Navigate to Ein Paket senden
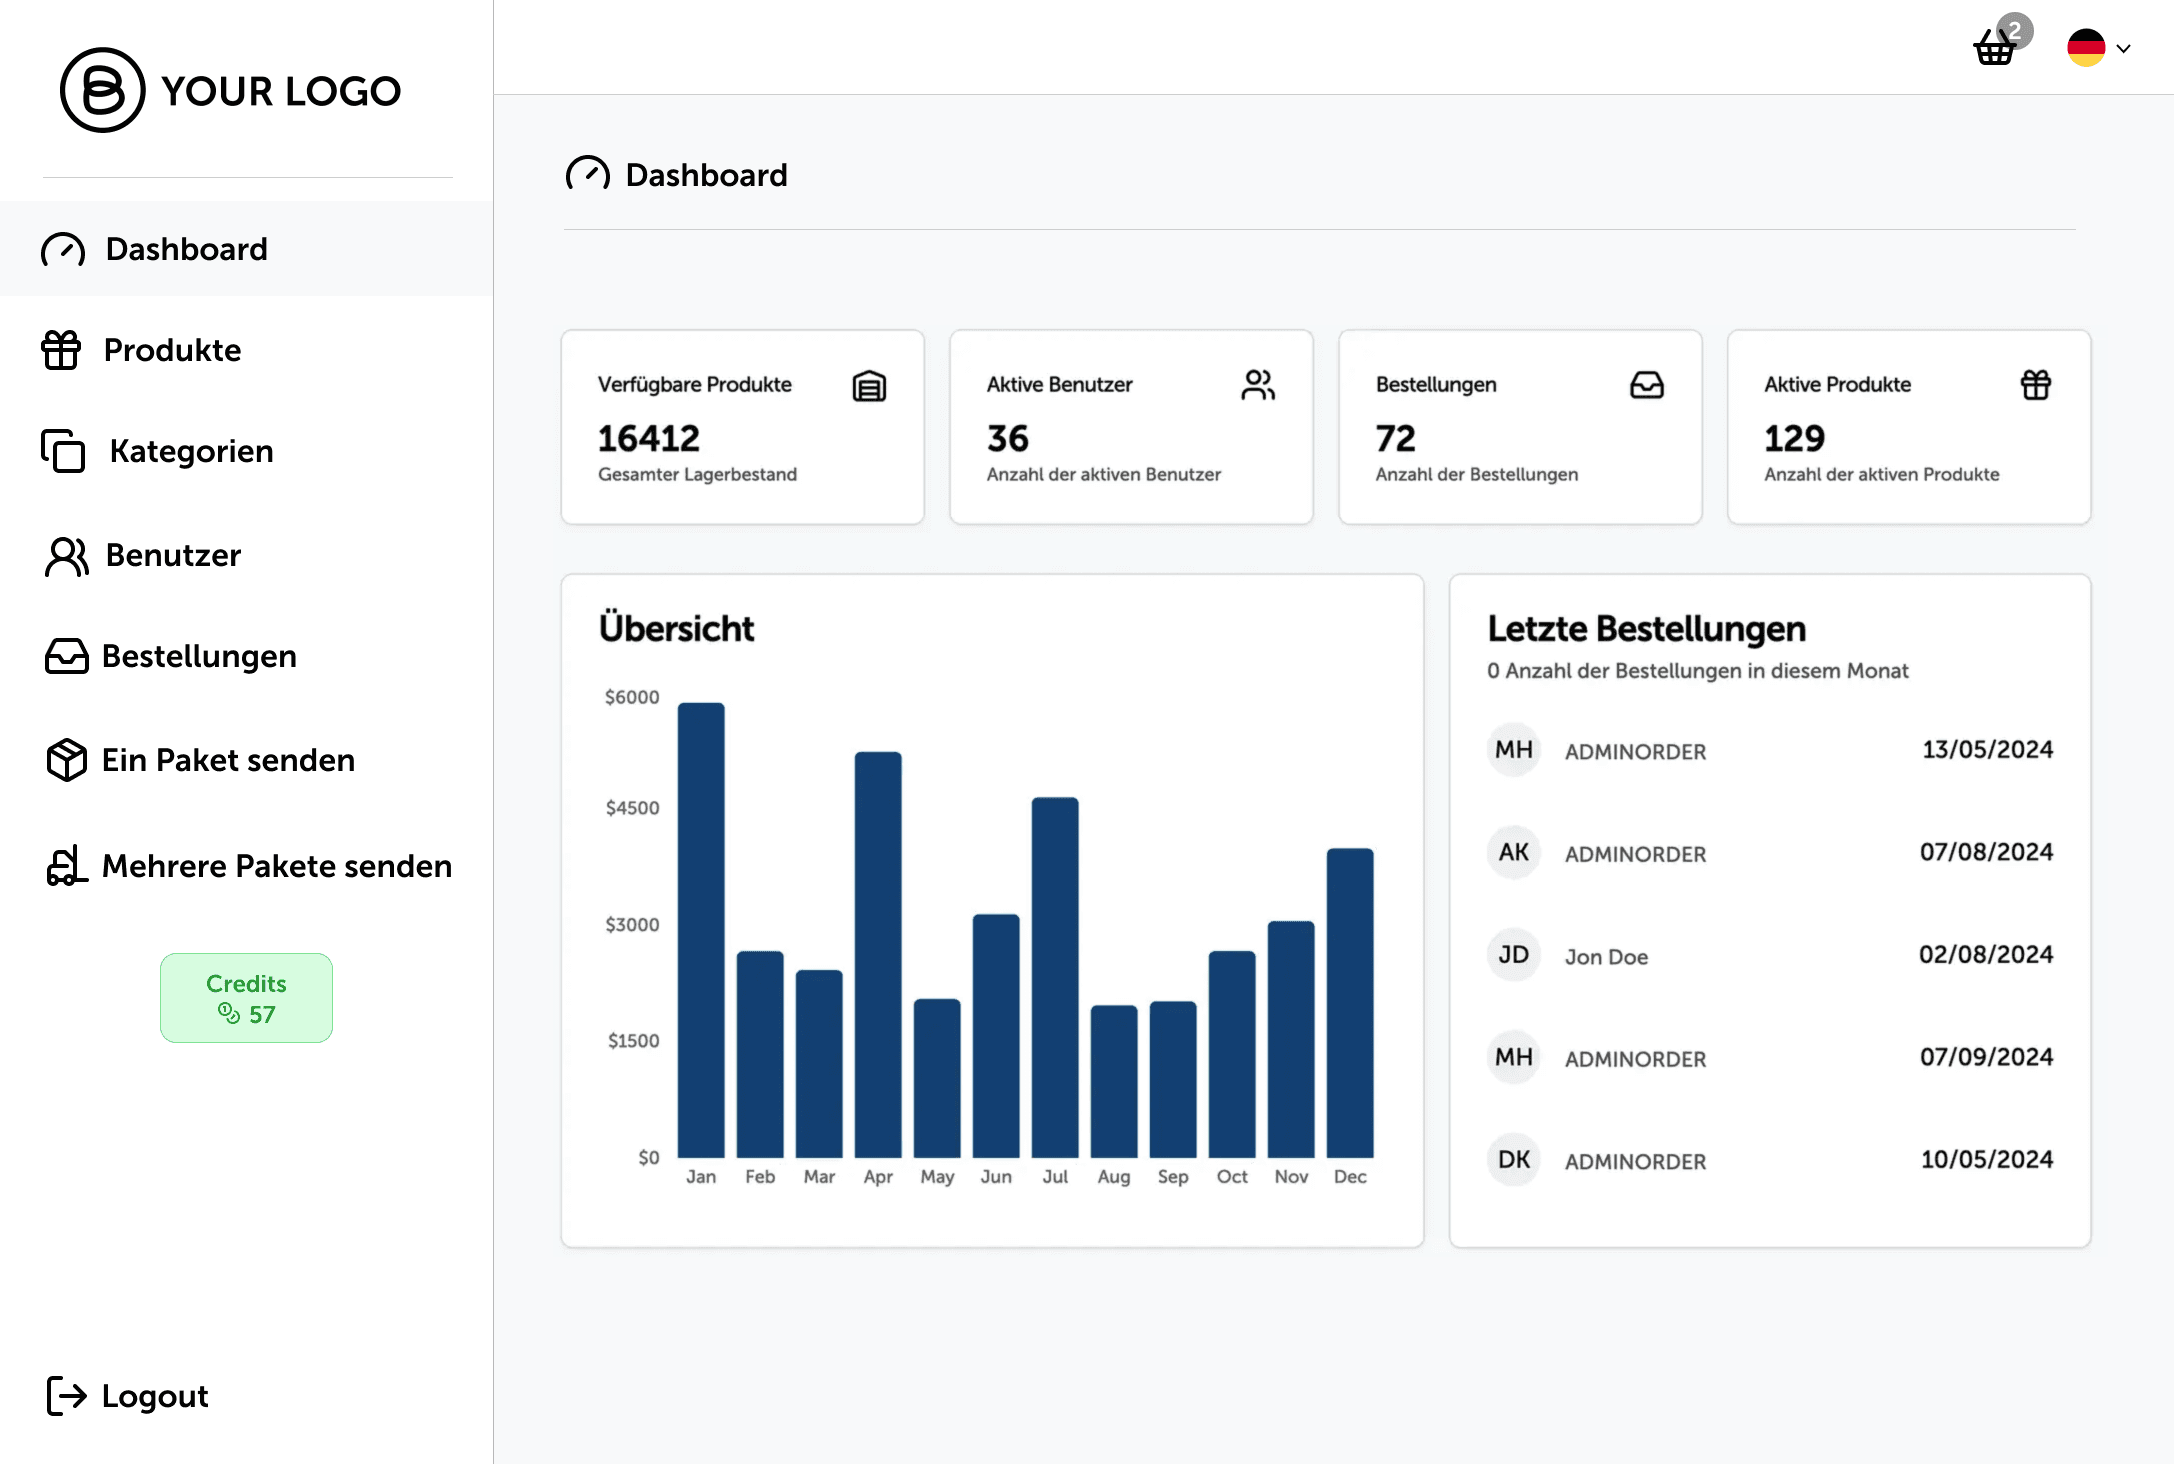 [x=227, y=760]
